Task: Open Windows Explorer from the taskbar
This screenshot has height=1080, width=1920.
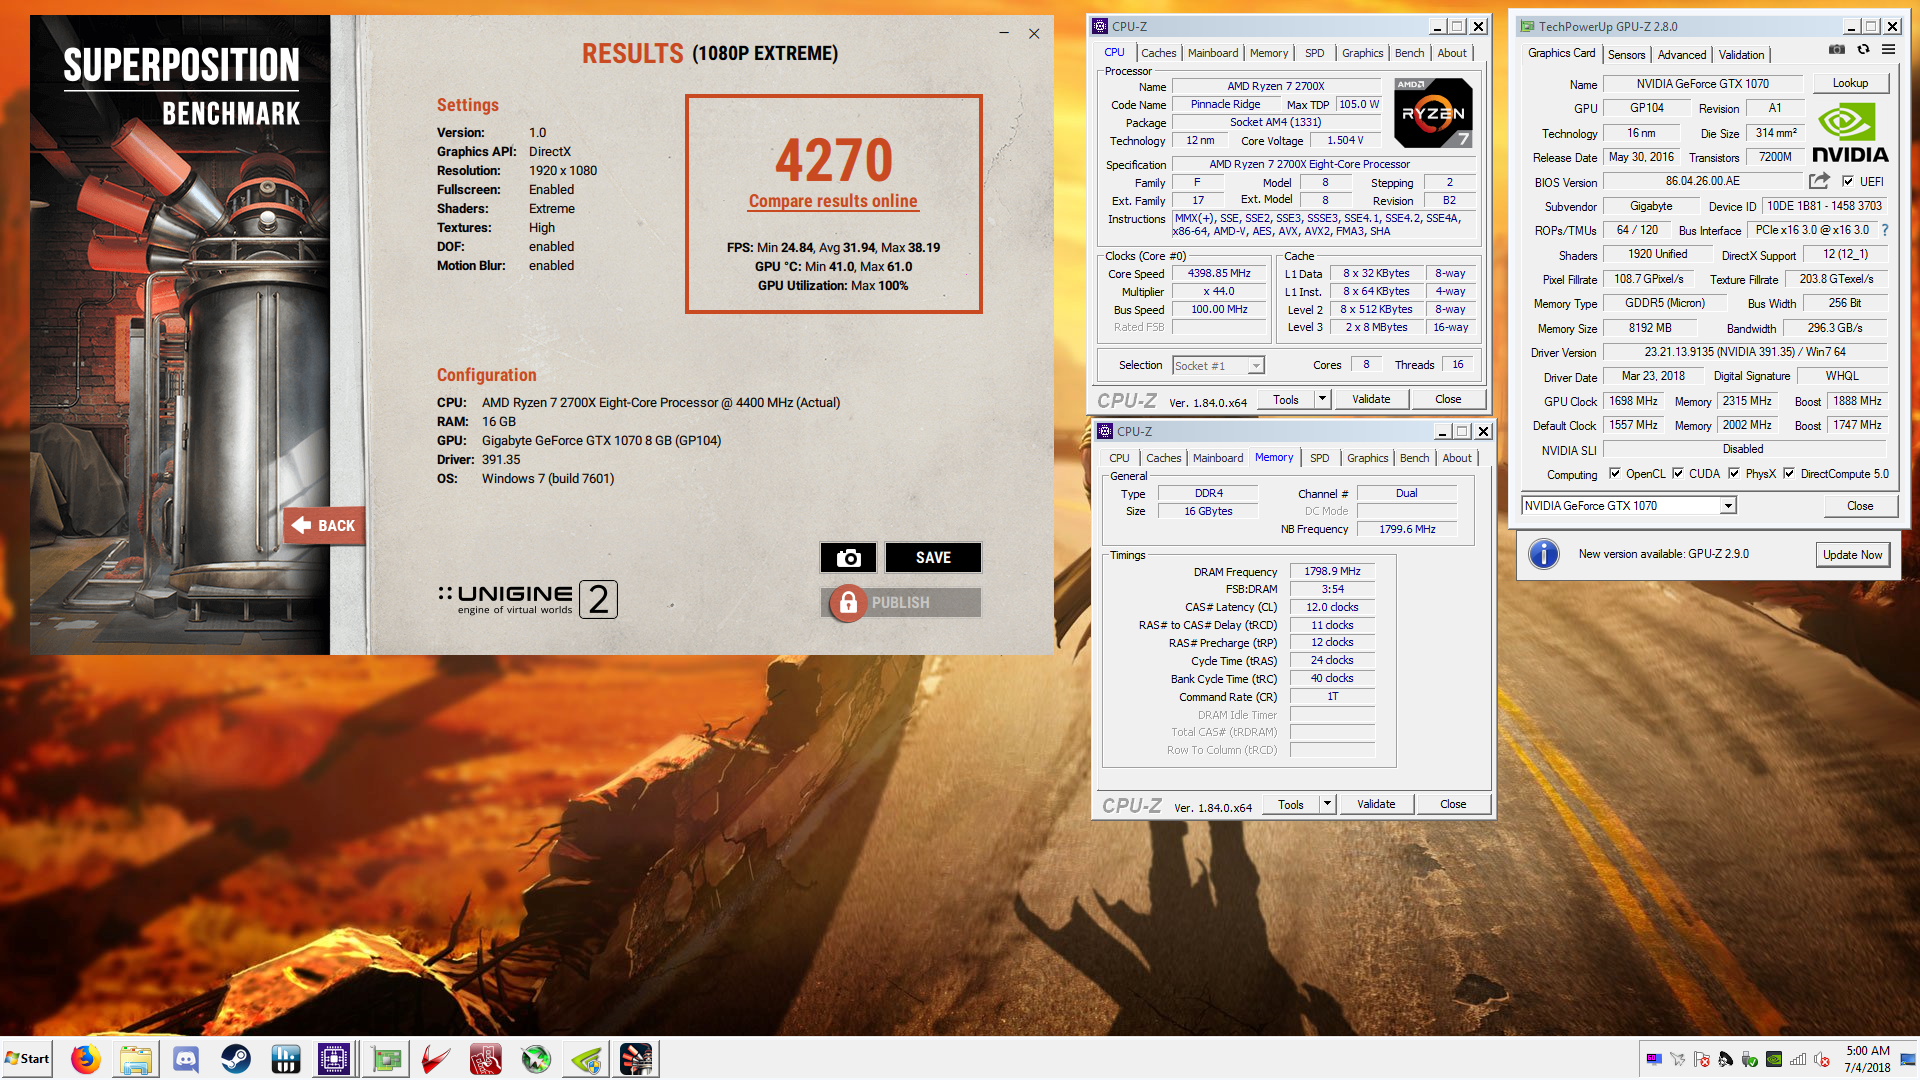Action: pos(136,1059)
